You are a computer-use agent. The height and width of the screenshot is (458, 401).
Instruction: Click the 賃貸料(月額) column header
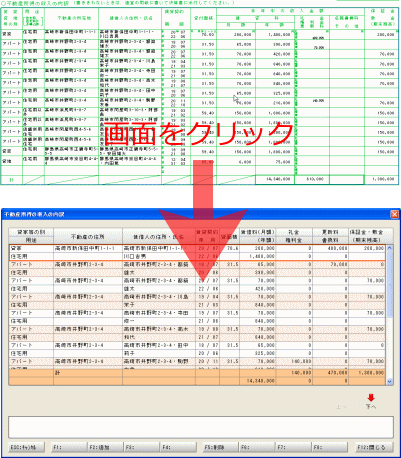coord(257,236)
